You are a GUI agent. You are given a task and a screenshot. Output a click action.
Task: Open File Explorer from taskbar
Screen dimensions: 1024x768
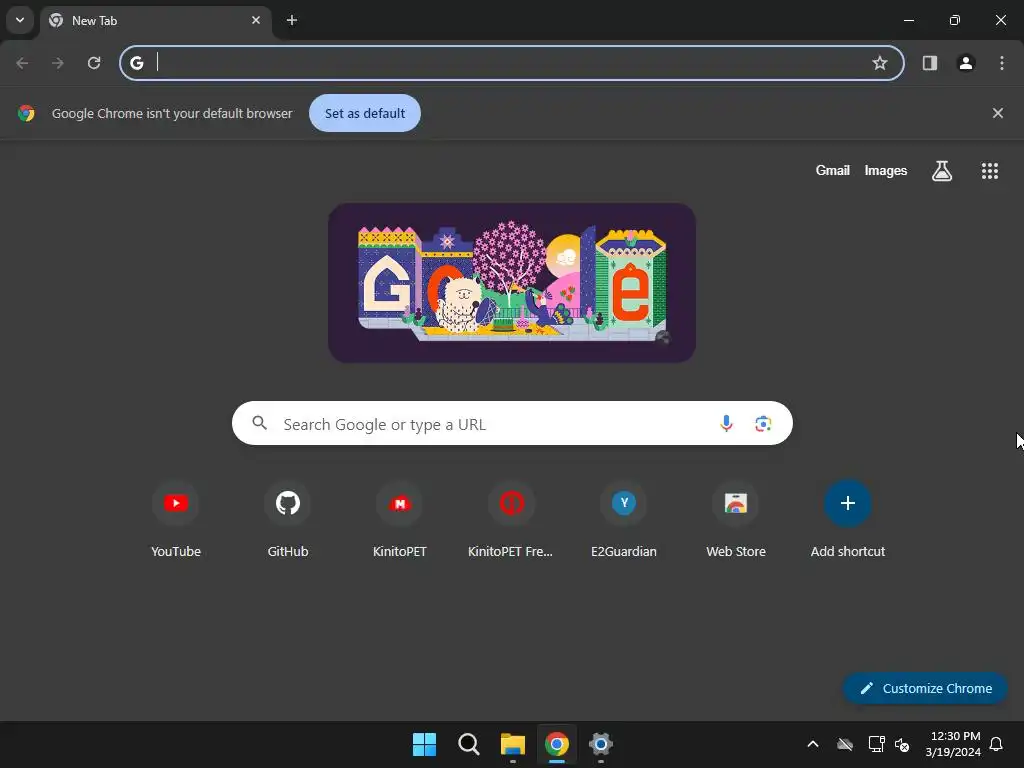point(513,744)
